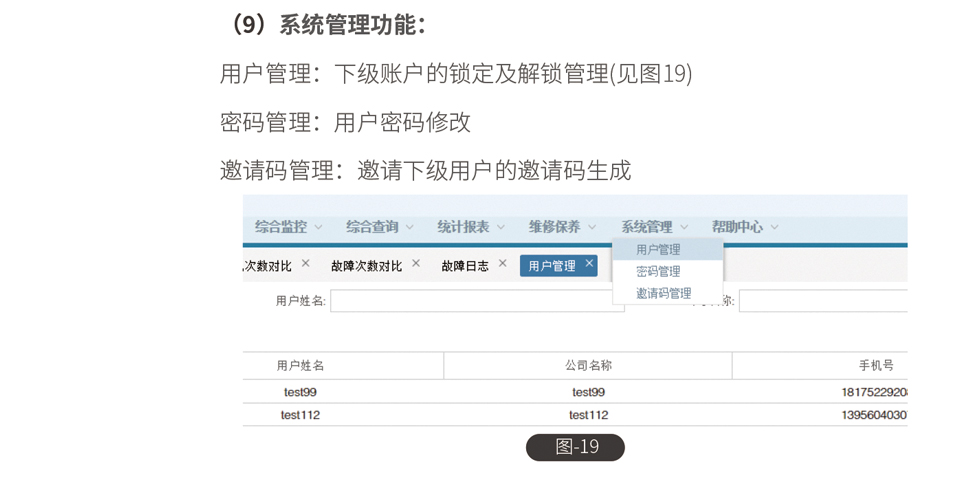Click the company name search field on right
Screen dimensions: 980x484
click(822, 301)
